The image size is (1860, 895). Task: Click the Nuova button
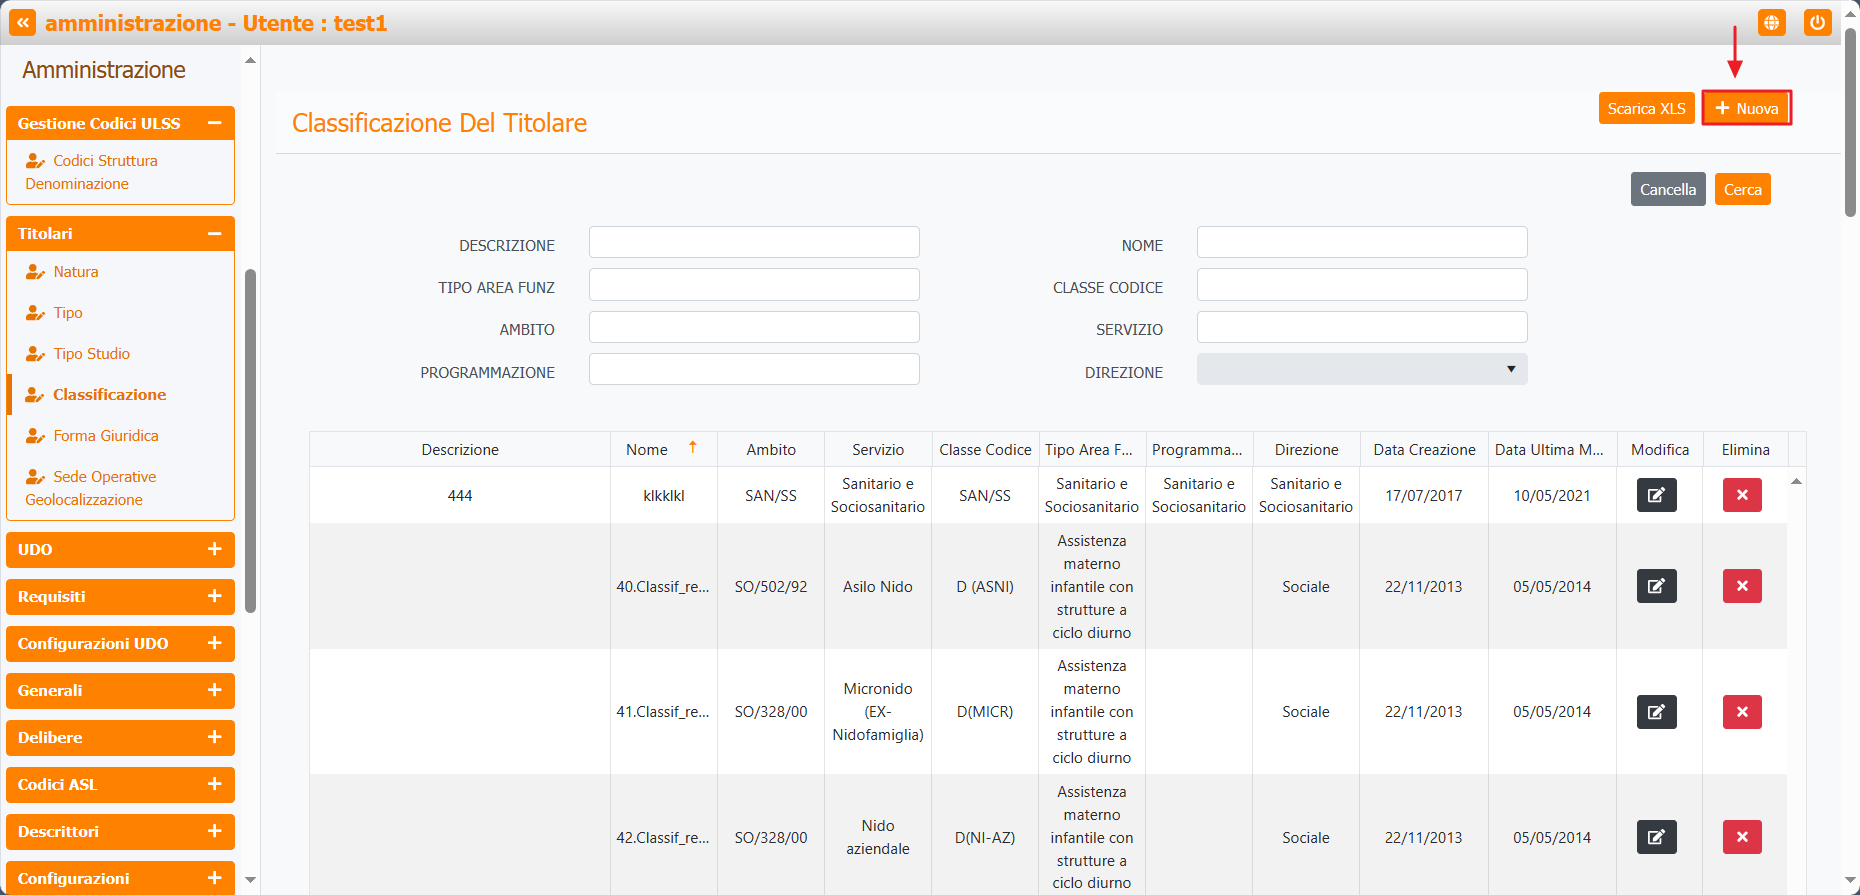click(x=1746, y=108)
